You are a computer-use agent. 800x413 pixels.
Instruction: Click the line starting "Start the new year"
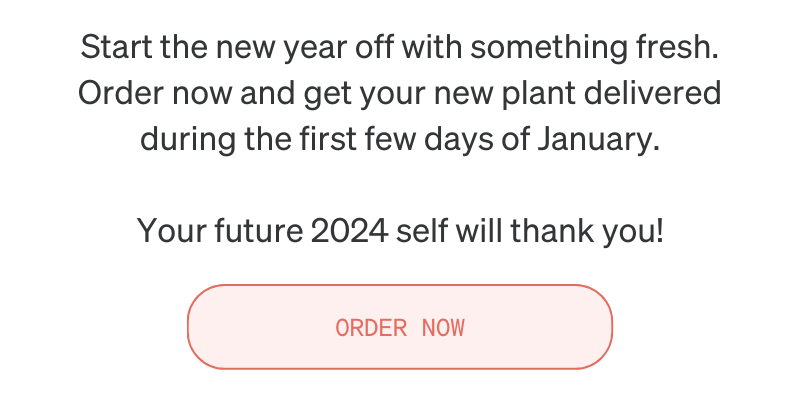coord(399,47)
